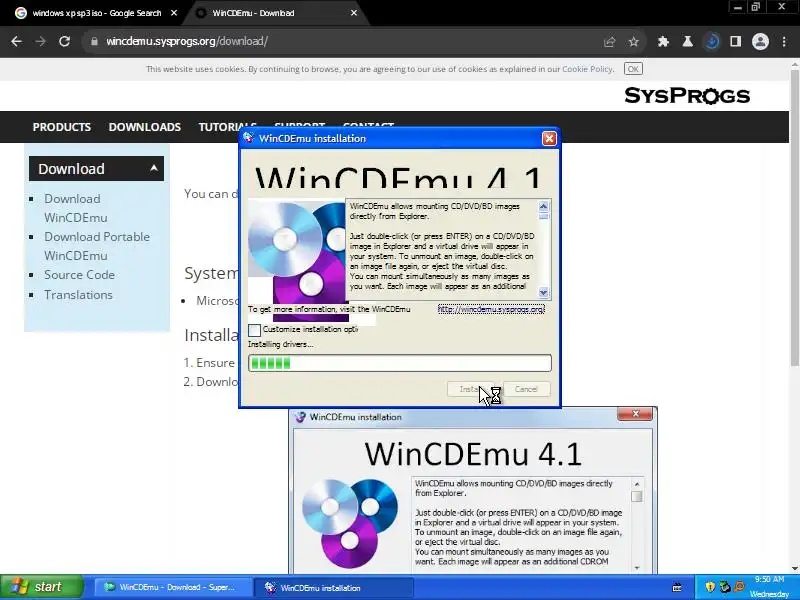This screenshot has width=800, height=600.
Task: Click installer description scroll-down arrow
Action: click(543, 292)
